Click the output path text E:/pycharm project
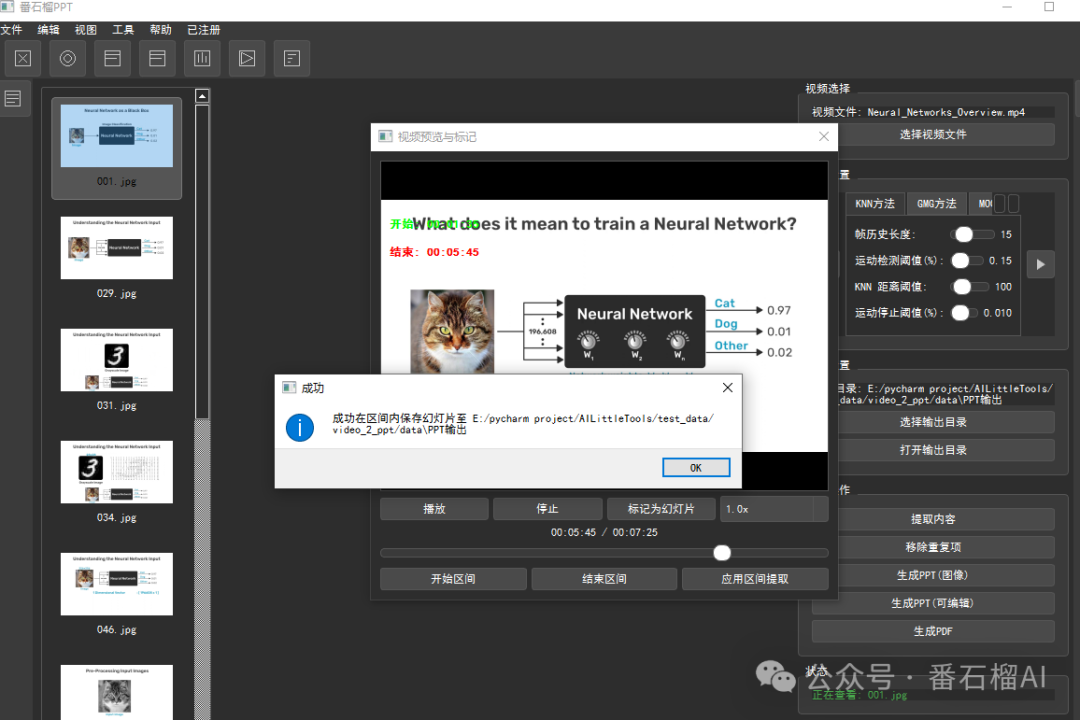This screenshot has width=1080, height=720. [945, 394]
